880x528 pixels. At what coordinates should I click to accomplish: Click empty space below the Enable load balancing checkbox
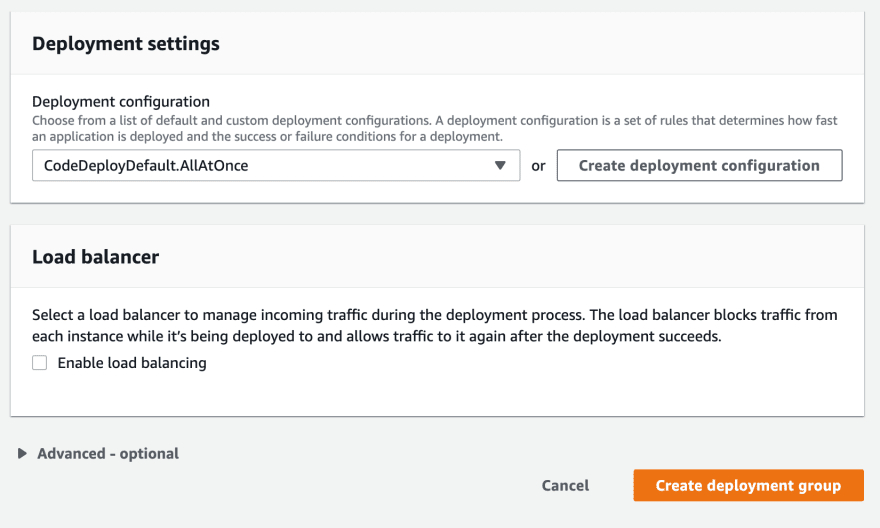coord(438,394)
